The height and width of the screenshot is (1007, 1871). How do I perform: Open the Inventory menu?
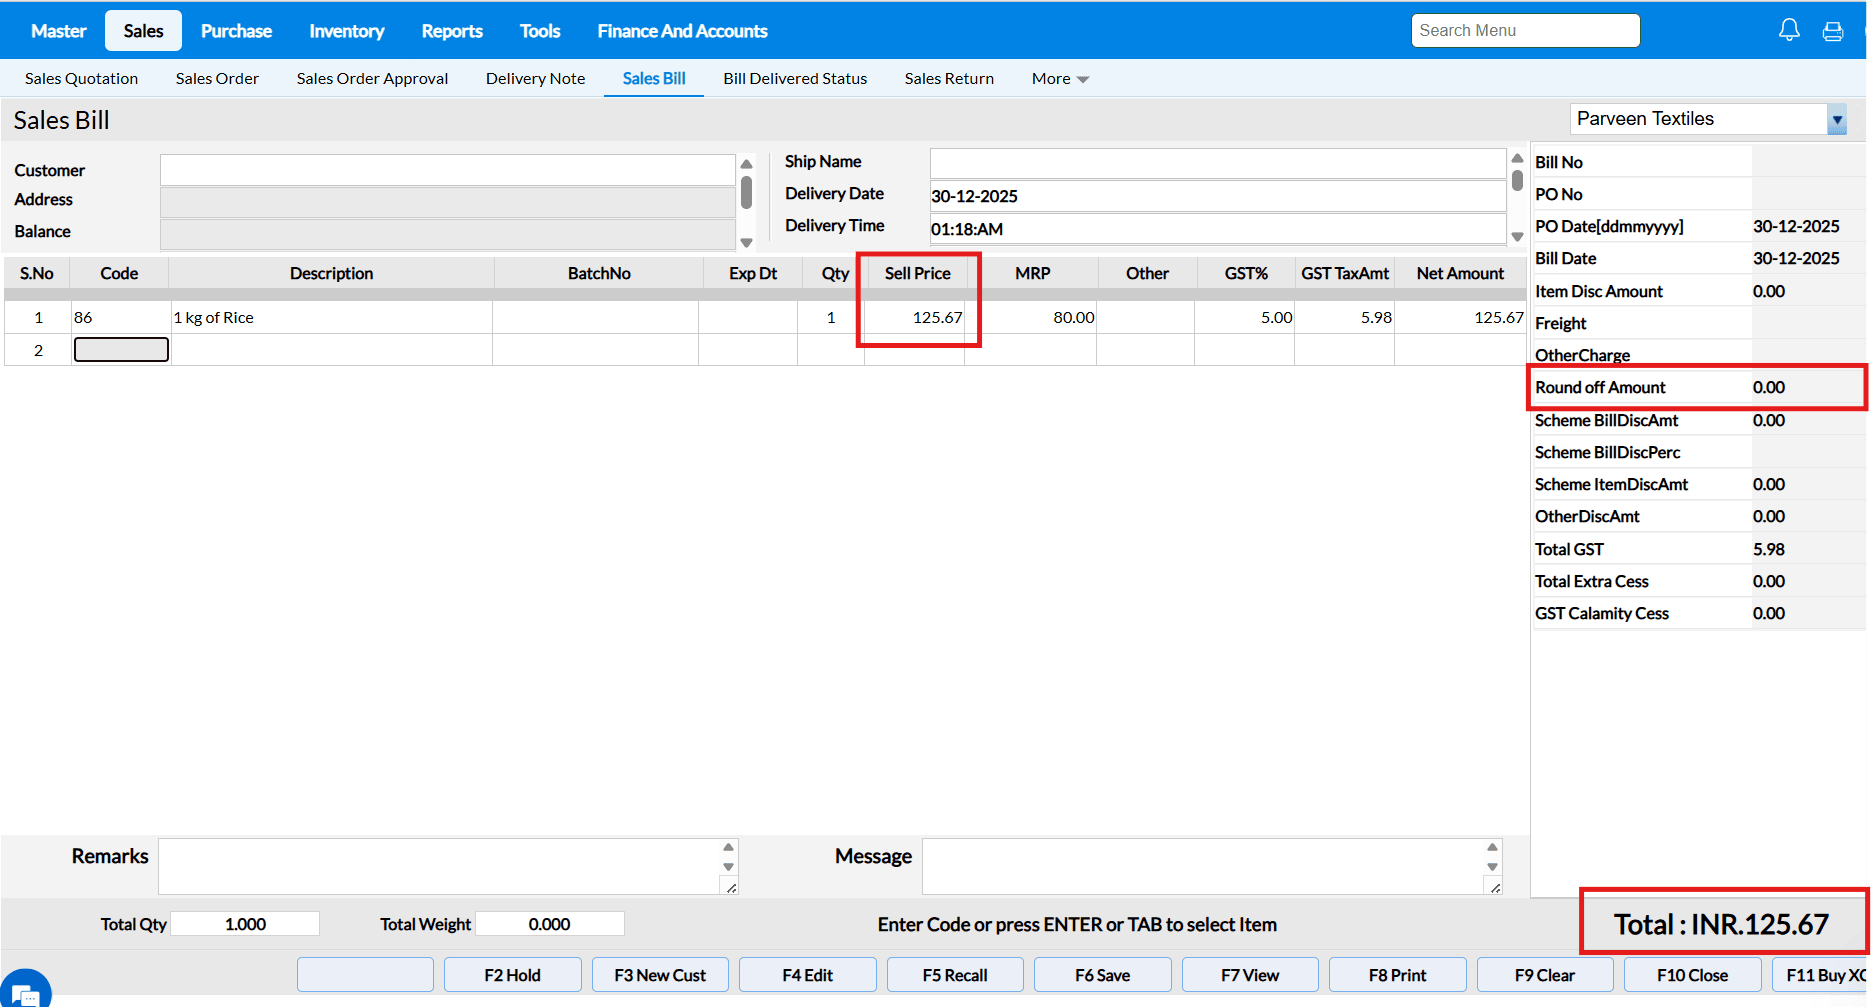click(346, 31)
